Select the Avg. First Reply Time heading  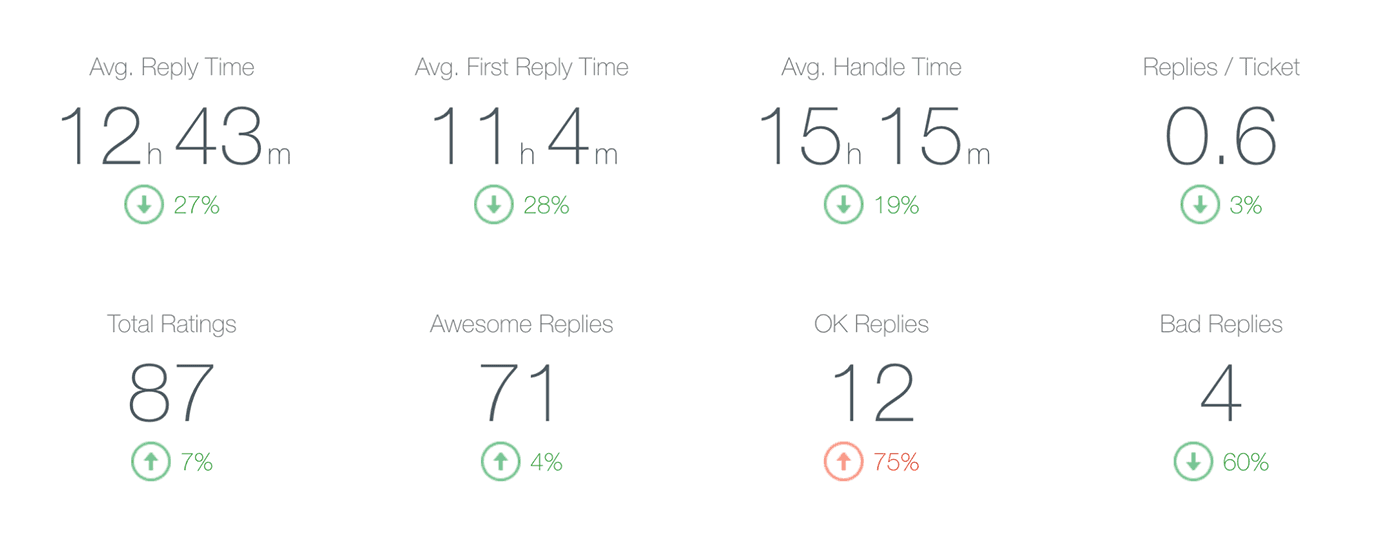tap(522, 68)
